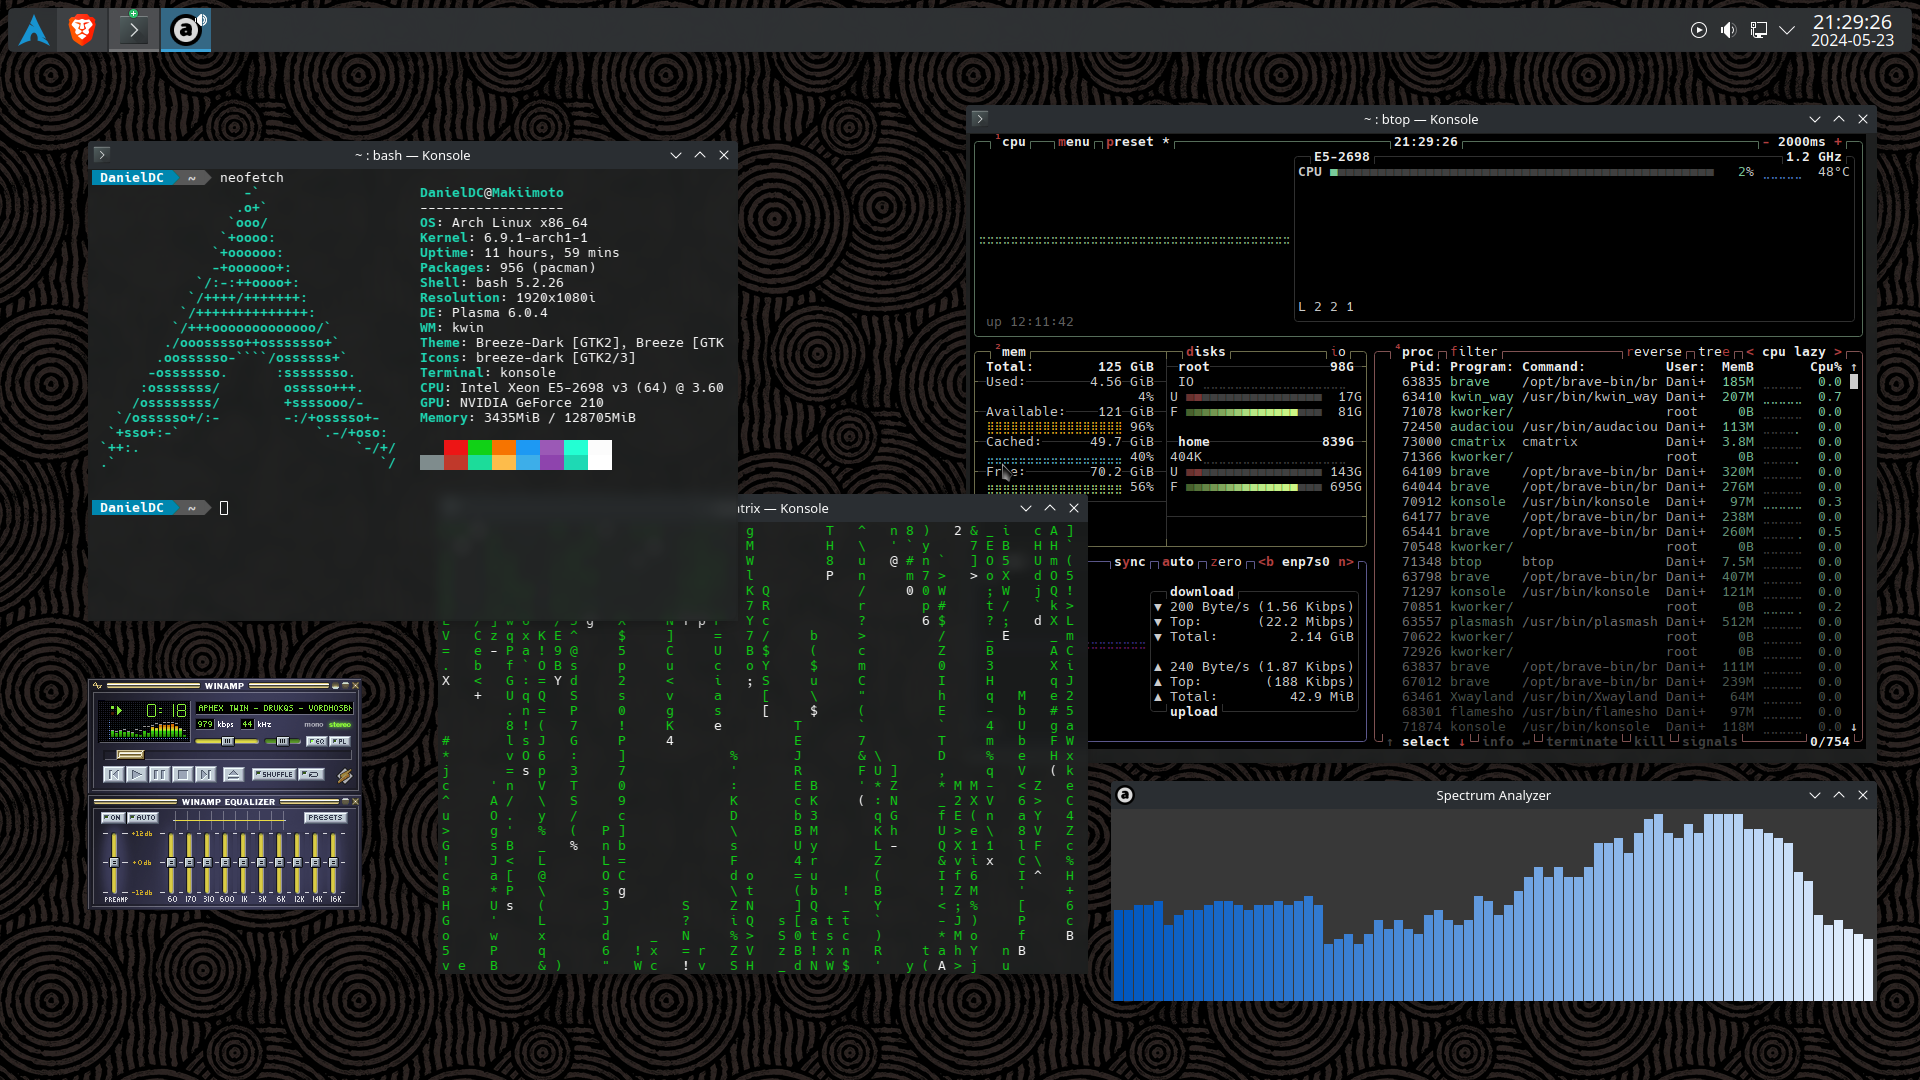Switch to Konsole task in the panel
This screenshot has width=1920, height=1080.
(134, 30)
